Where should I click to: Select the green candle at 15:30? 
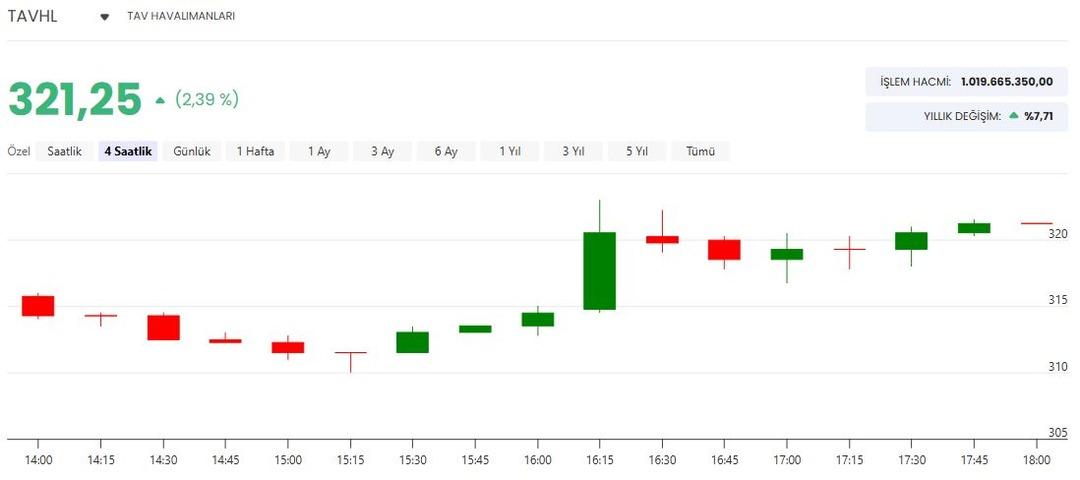(412, 342)
